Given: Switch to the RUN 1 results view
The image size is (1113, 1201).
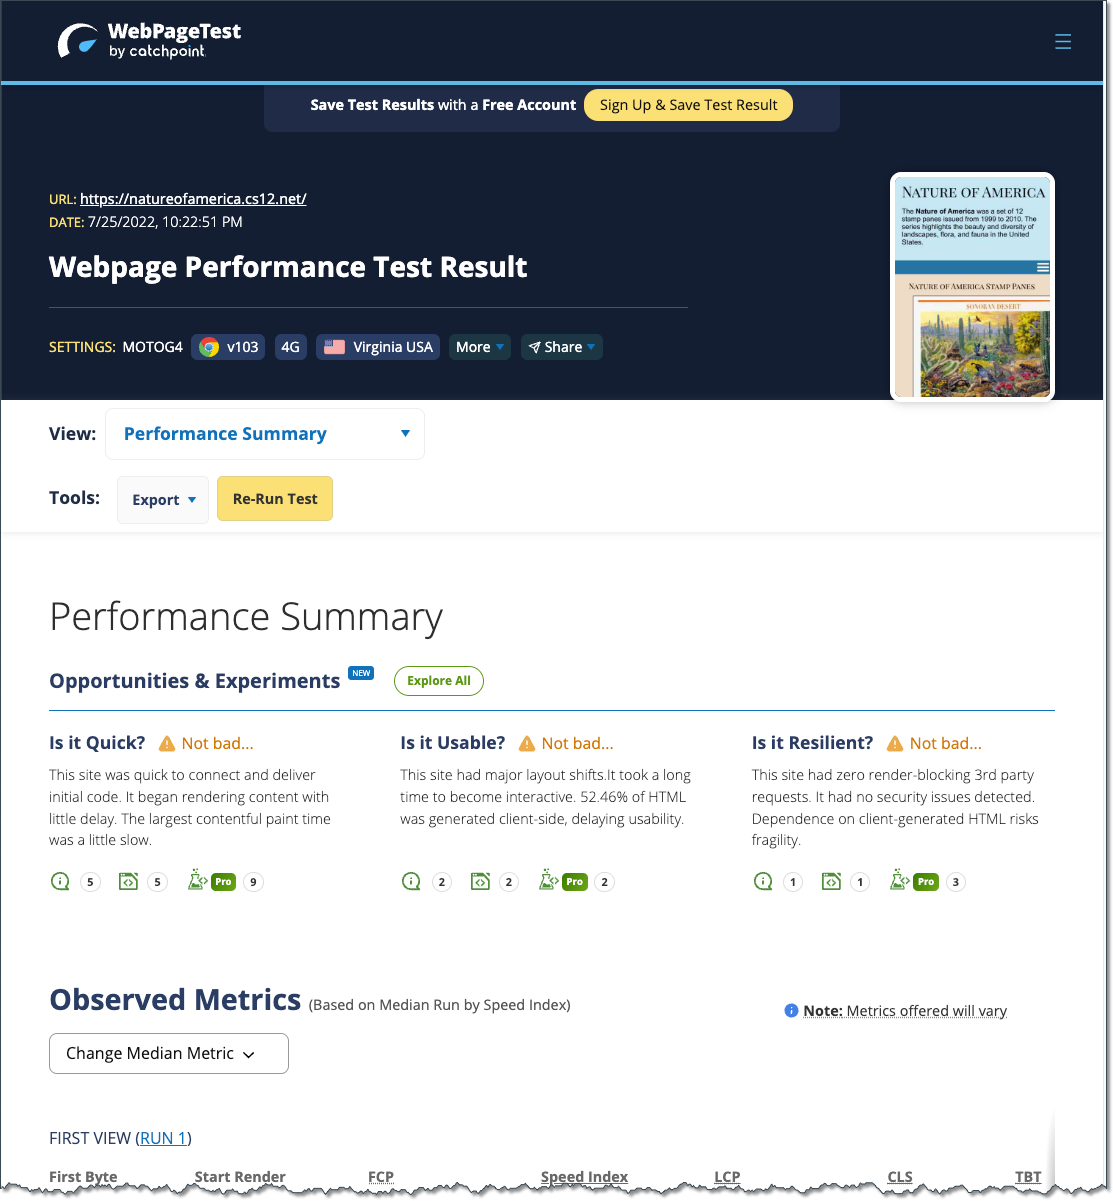Looking at the screenshot, I should (163, 1137).
